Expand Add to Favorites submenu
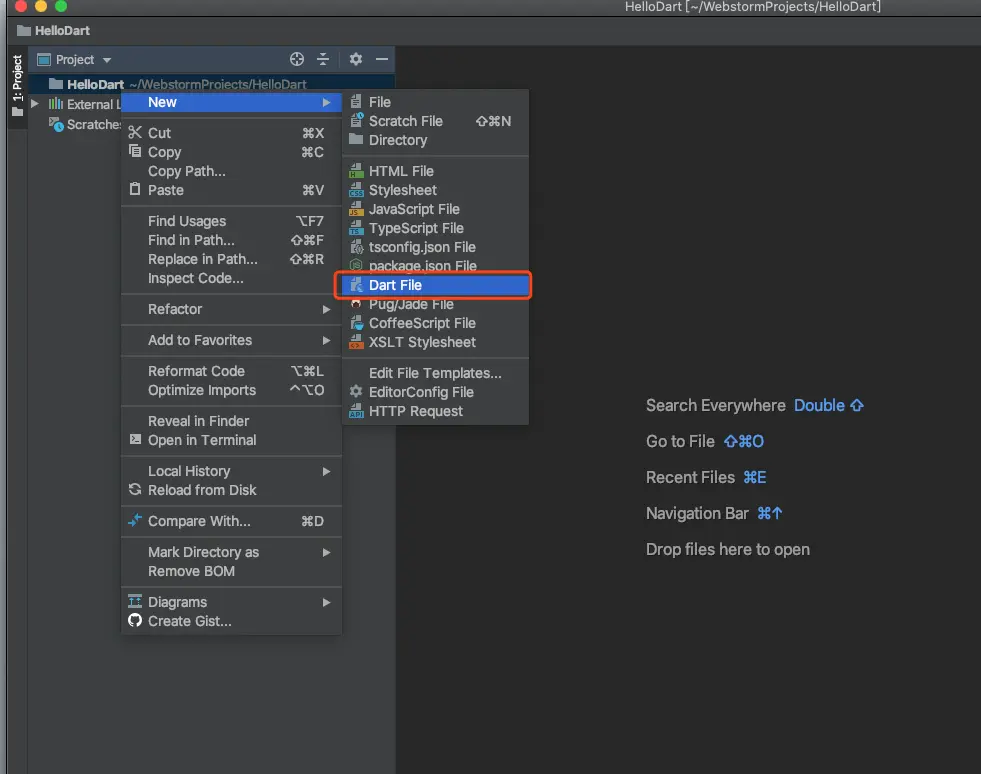 [231, 340]
